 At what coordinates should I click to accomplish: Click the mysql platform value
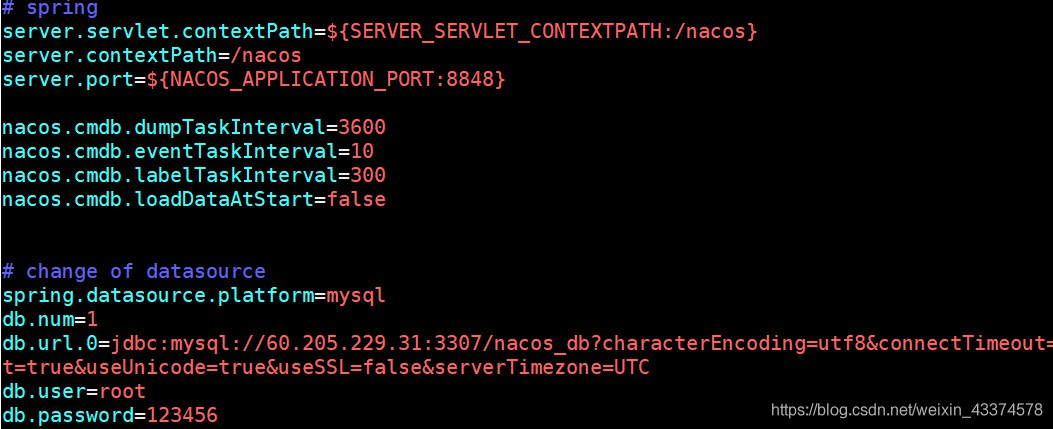click(356, 295)
